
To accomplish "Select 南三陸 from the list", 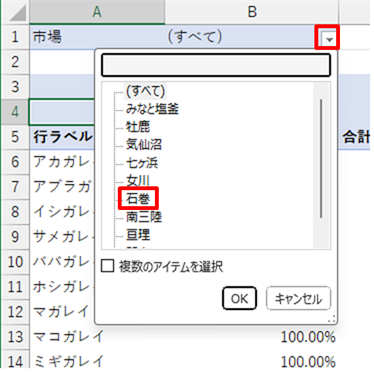I will pyautogui.click(x=144, y=217).
